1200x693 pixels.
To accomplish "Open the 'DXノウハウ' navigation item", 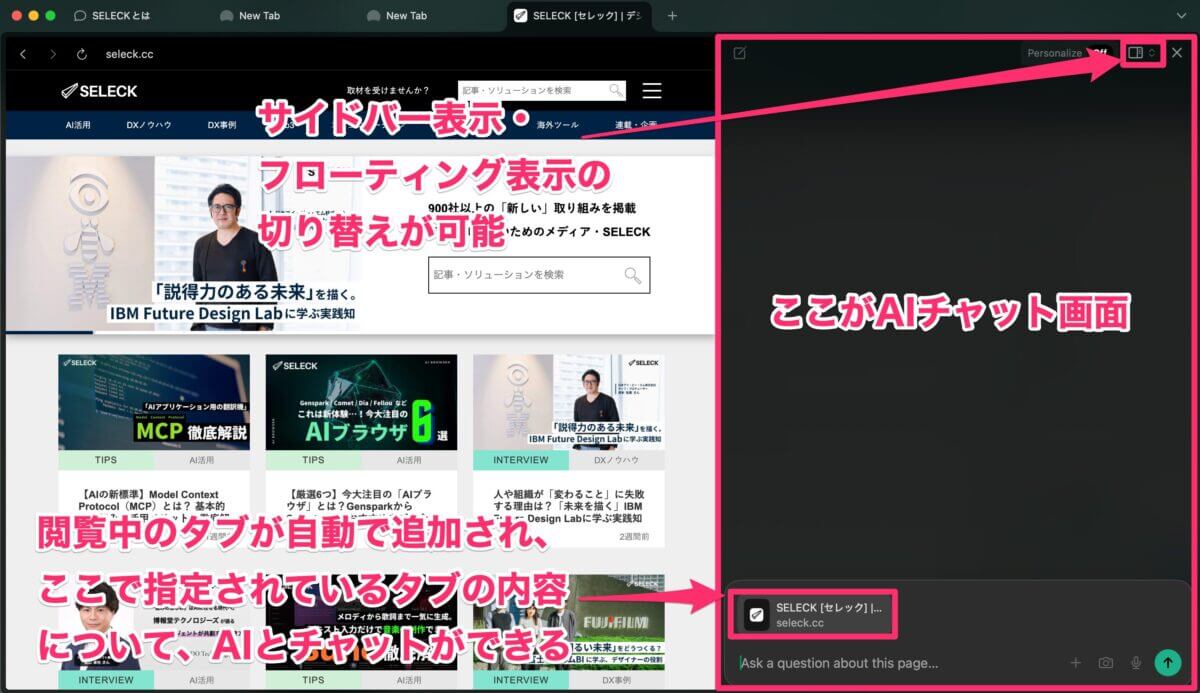I will (x=148, y=125).
